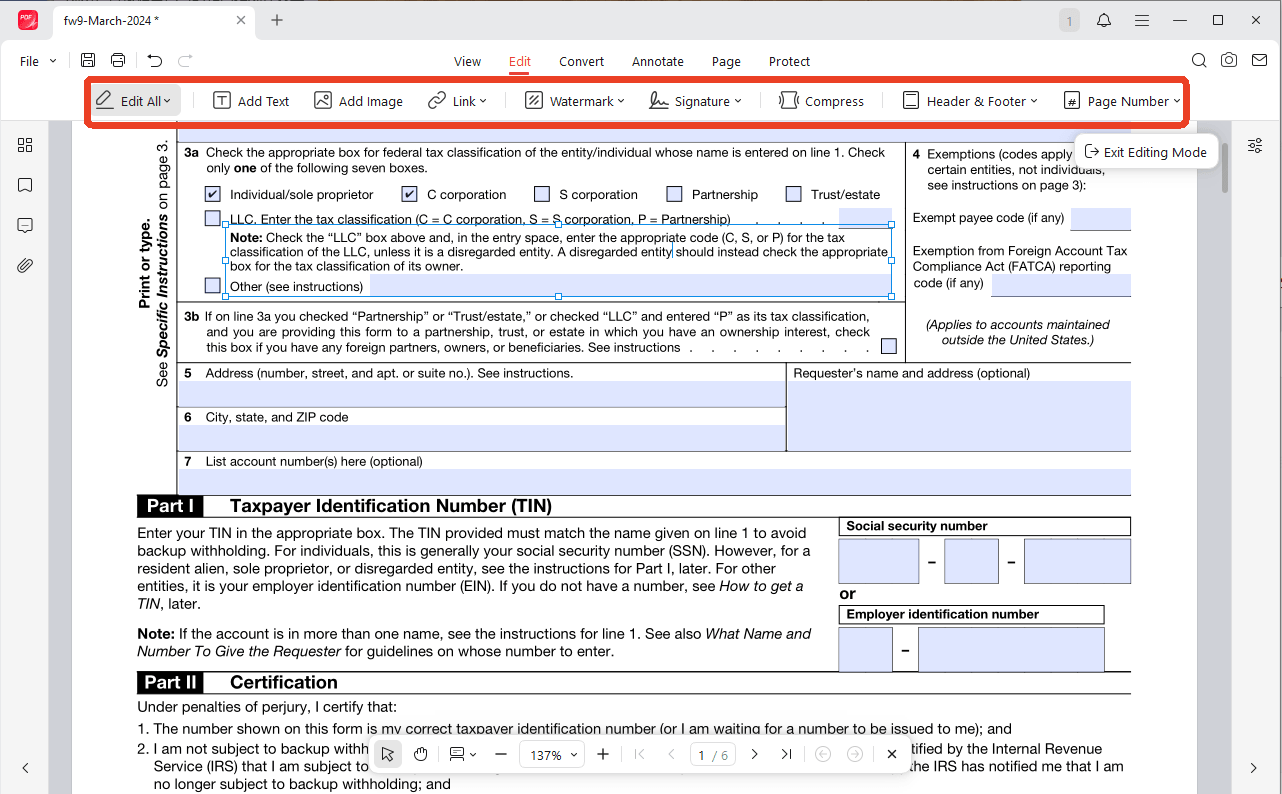Click the Save disk icon

click(x=88, y=61)
